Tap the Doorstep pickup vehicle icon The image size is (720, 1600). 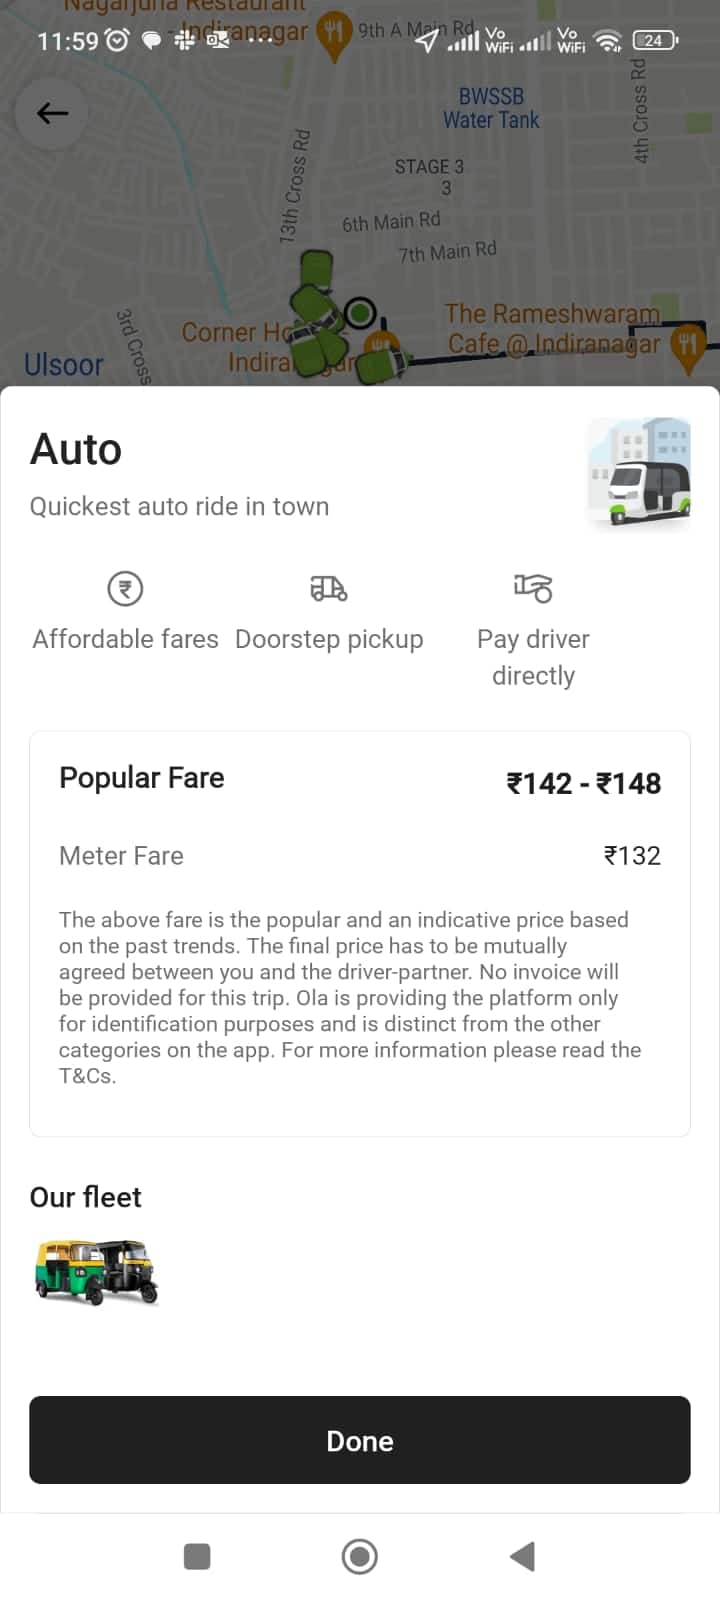[x=329, y=588]
